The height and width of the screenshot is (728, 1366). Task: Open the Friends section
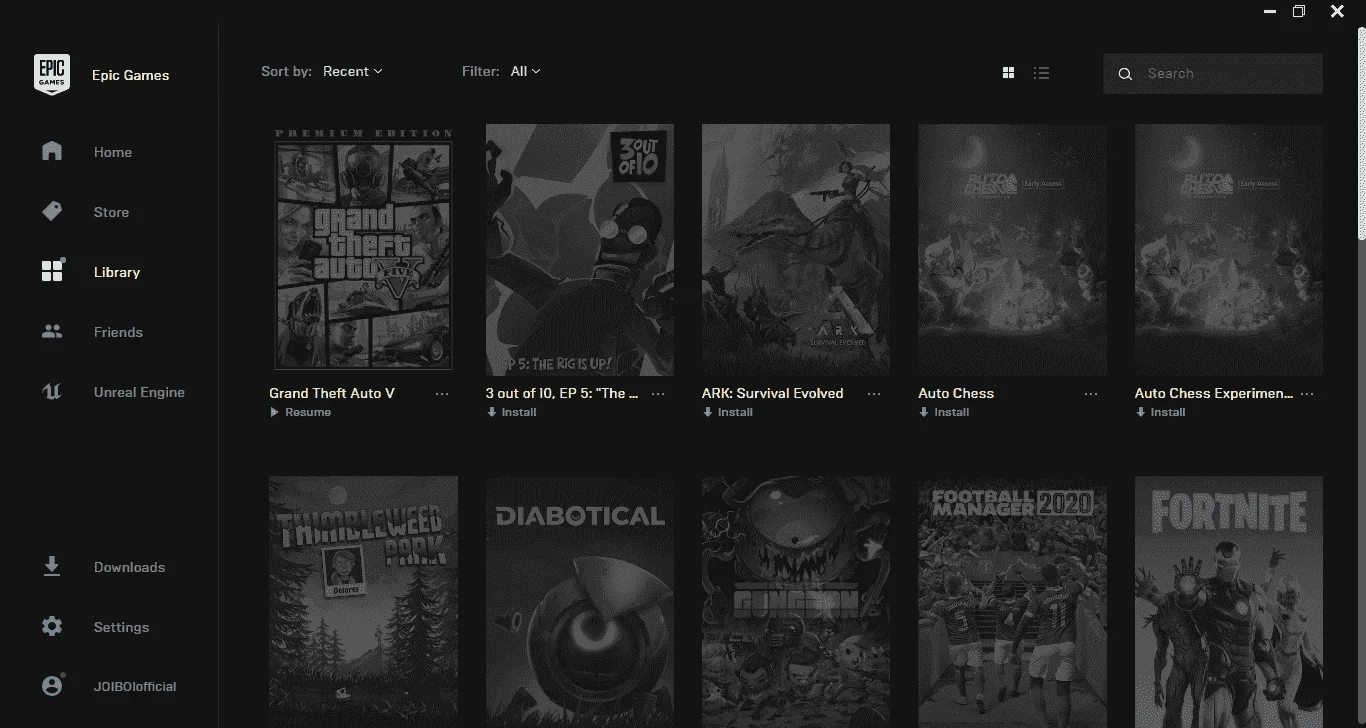[118, 332]
